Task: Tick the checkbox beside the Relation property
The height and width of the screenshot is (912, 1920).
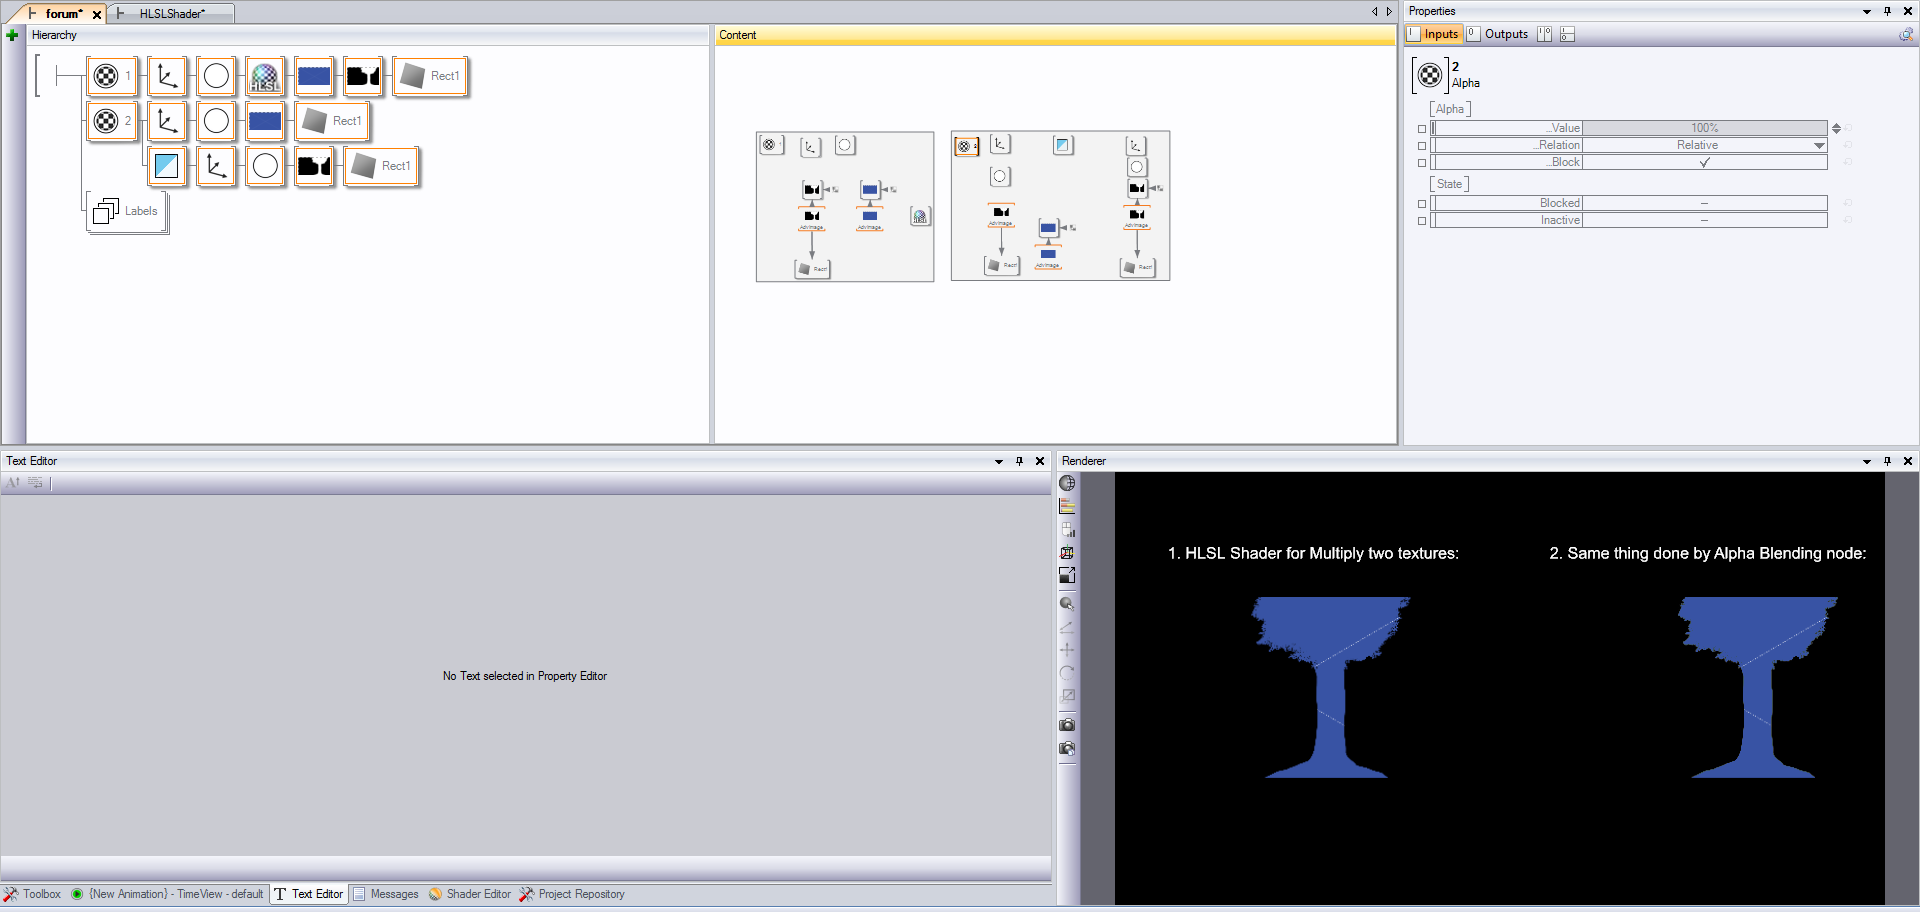Action: pos(1422,146)
